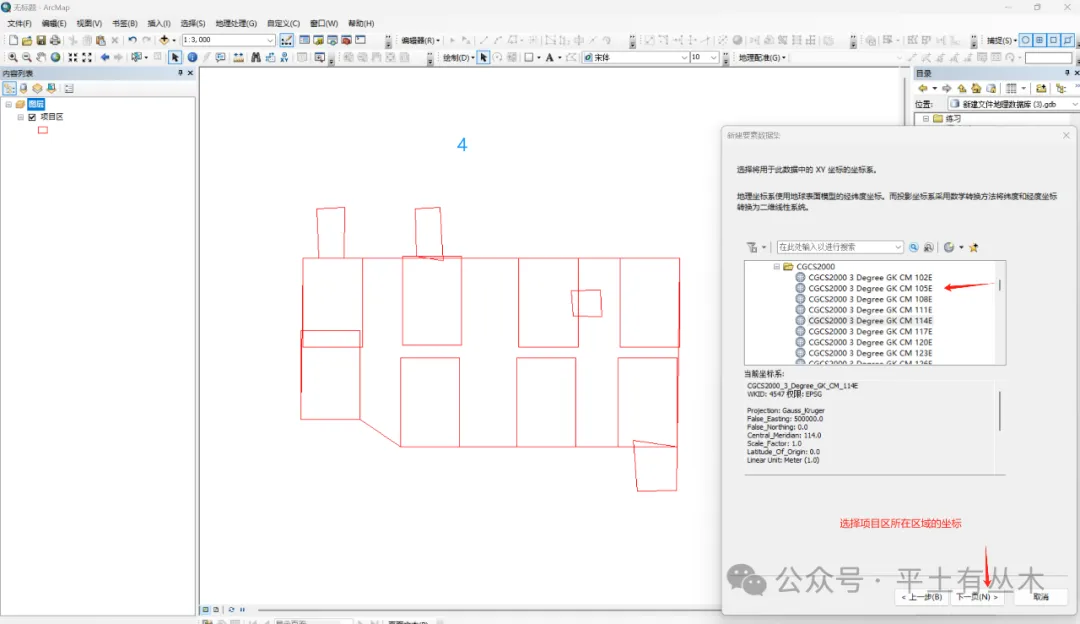1080x624 pixels.
Task: Click the spatial reference search magnifier
Action: tap(913, 247)
